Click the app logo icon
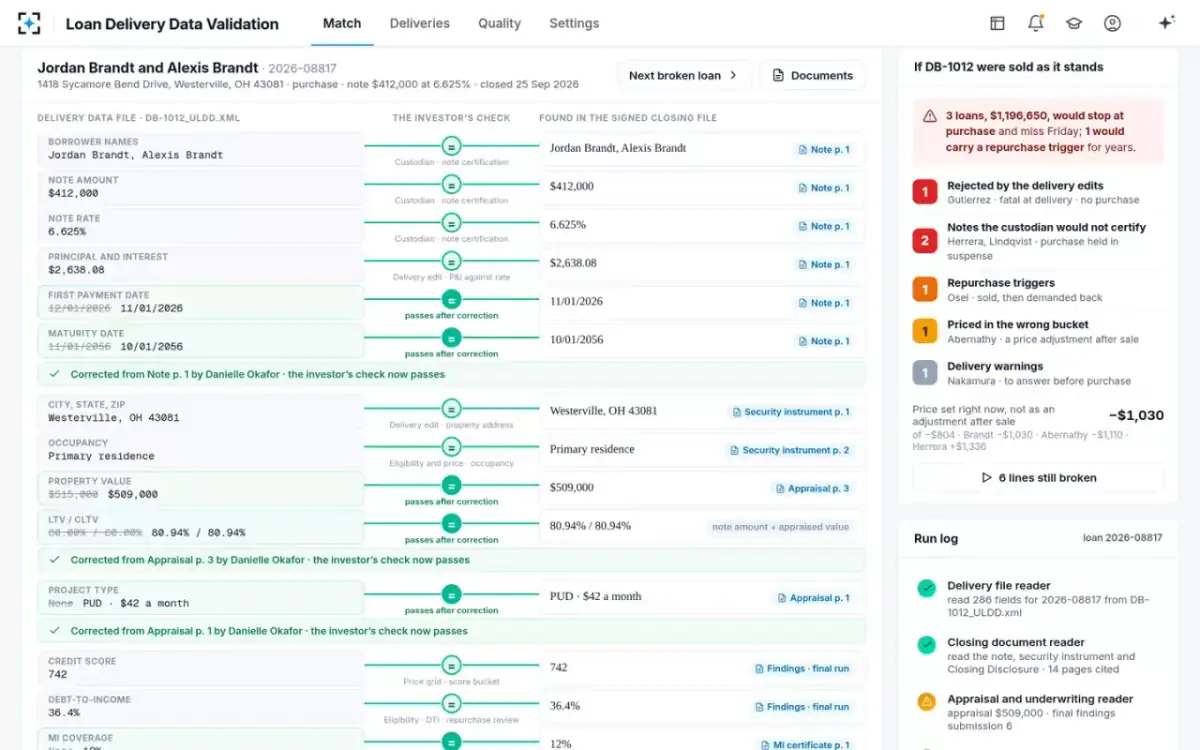The image size is (1200, 750). [29, 23]
